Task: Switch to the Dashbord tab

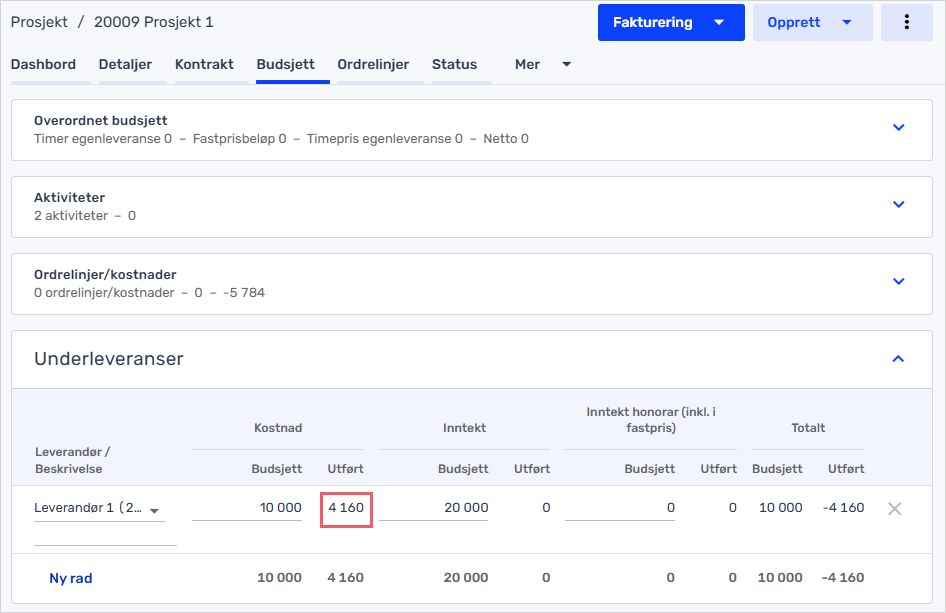Action: (x=43, y=65)
